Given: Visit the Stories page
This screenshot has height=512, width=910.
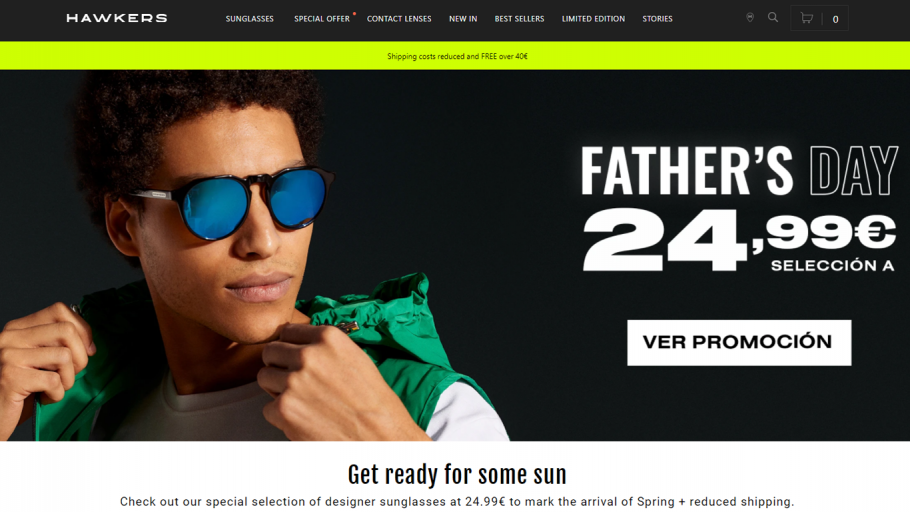Looking at the screenshot, I should pos(657,19).
